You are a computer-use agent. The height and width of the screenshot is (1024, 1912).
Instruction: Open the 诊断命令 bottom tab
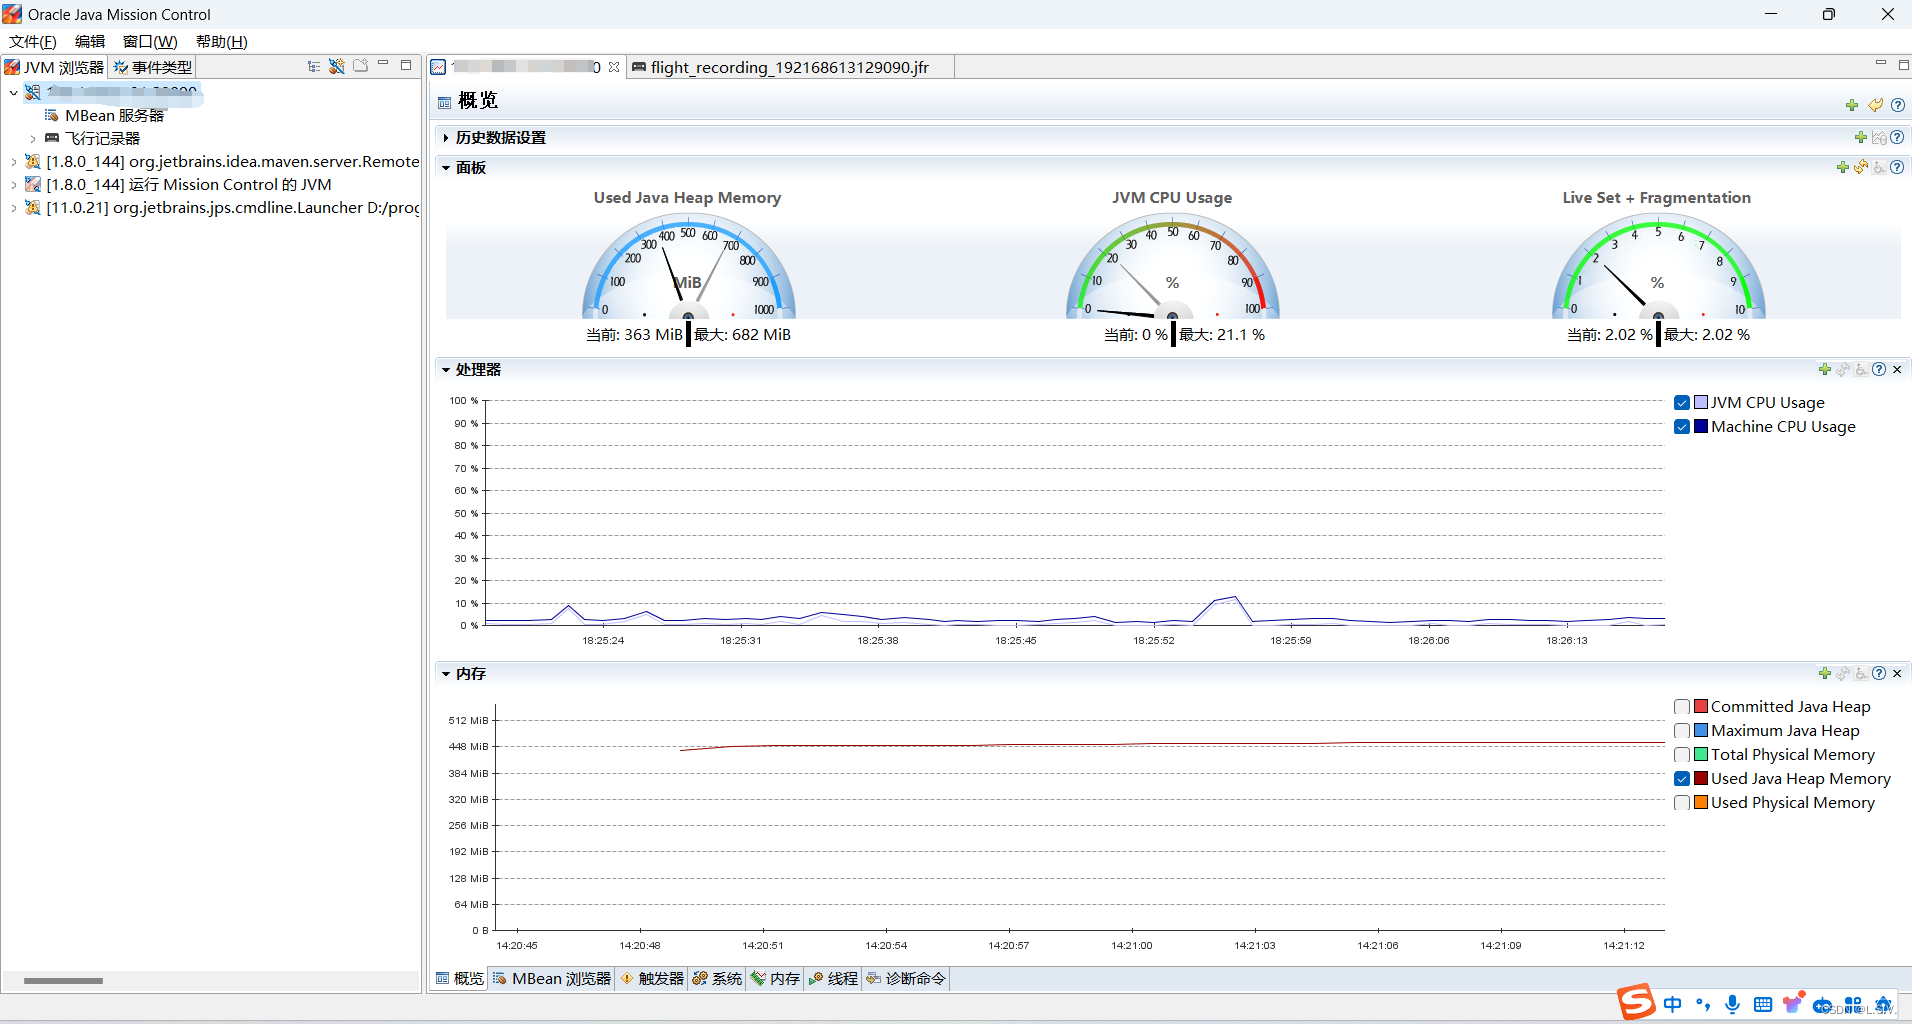(906, 978)
